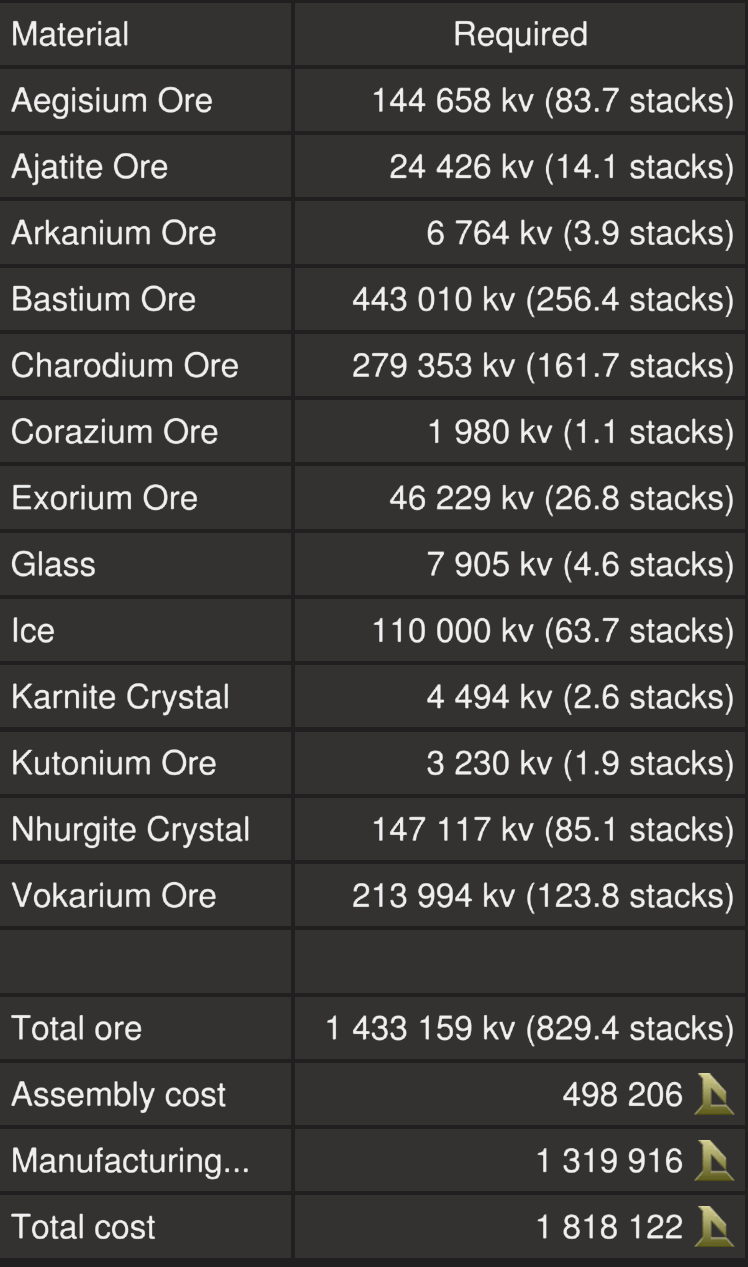
Task: Click the currency icon beside Total cost
Action: point(715,1227)
